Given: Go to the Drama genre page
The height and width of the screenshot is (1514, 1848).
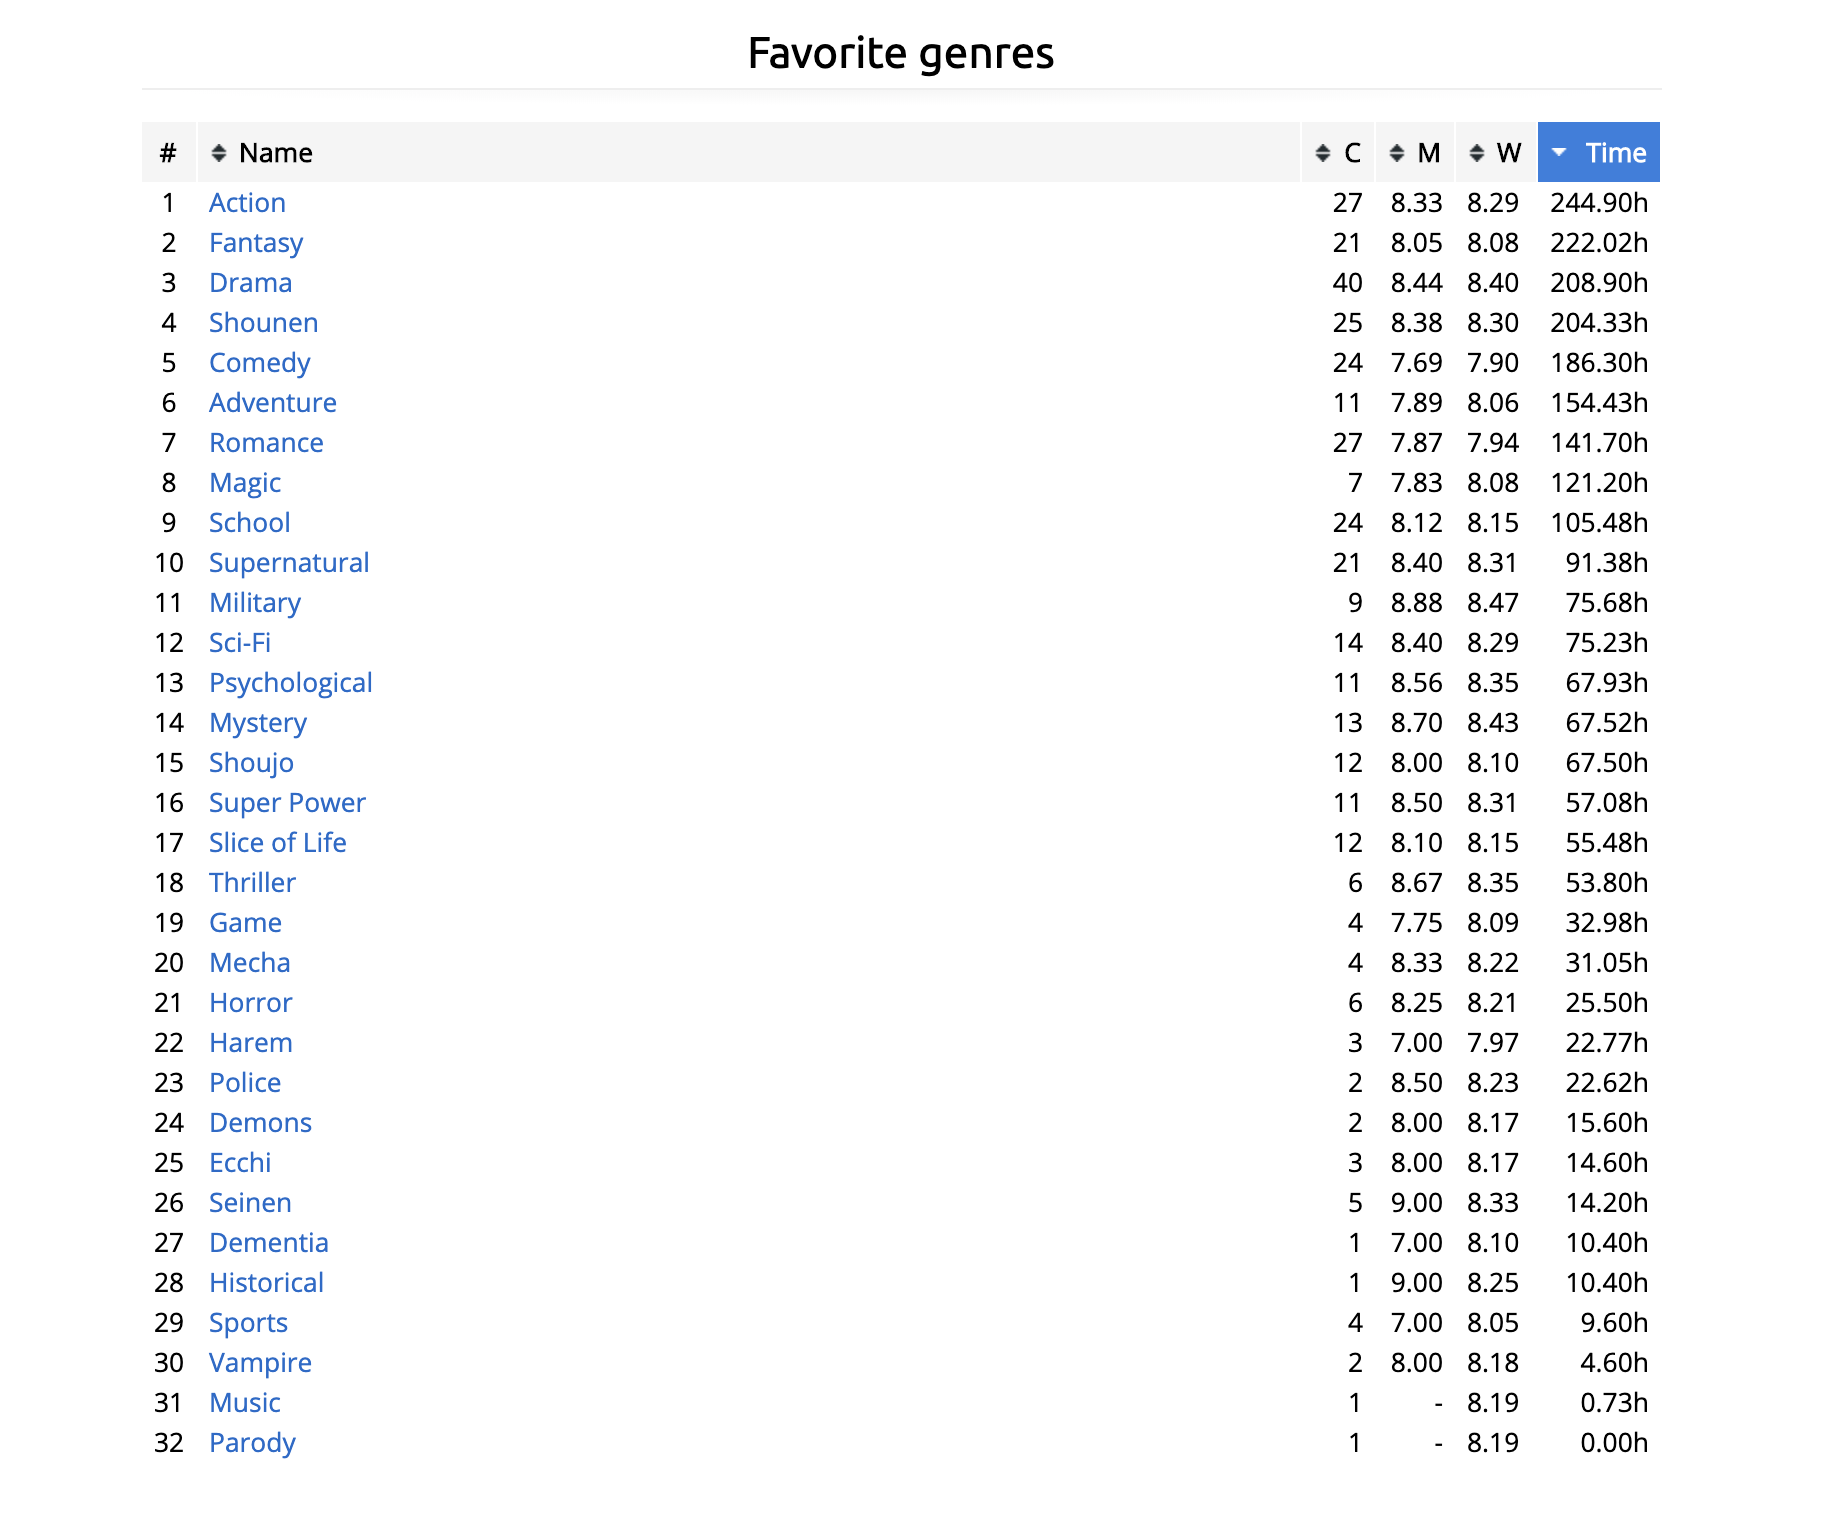Looking at the screenshot, I should (251, 283).
